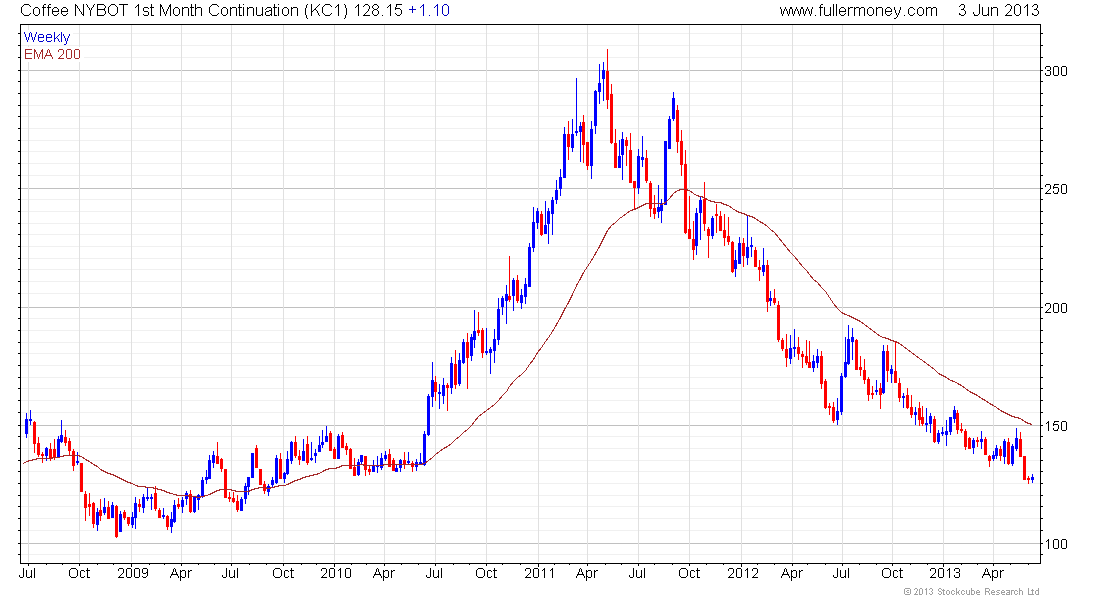This screenshot has height=600, width=1100.
Task: Click the 2011 year label on the time axis
Action: [x=539, y=573]
